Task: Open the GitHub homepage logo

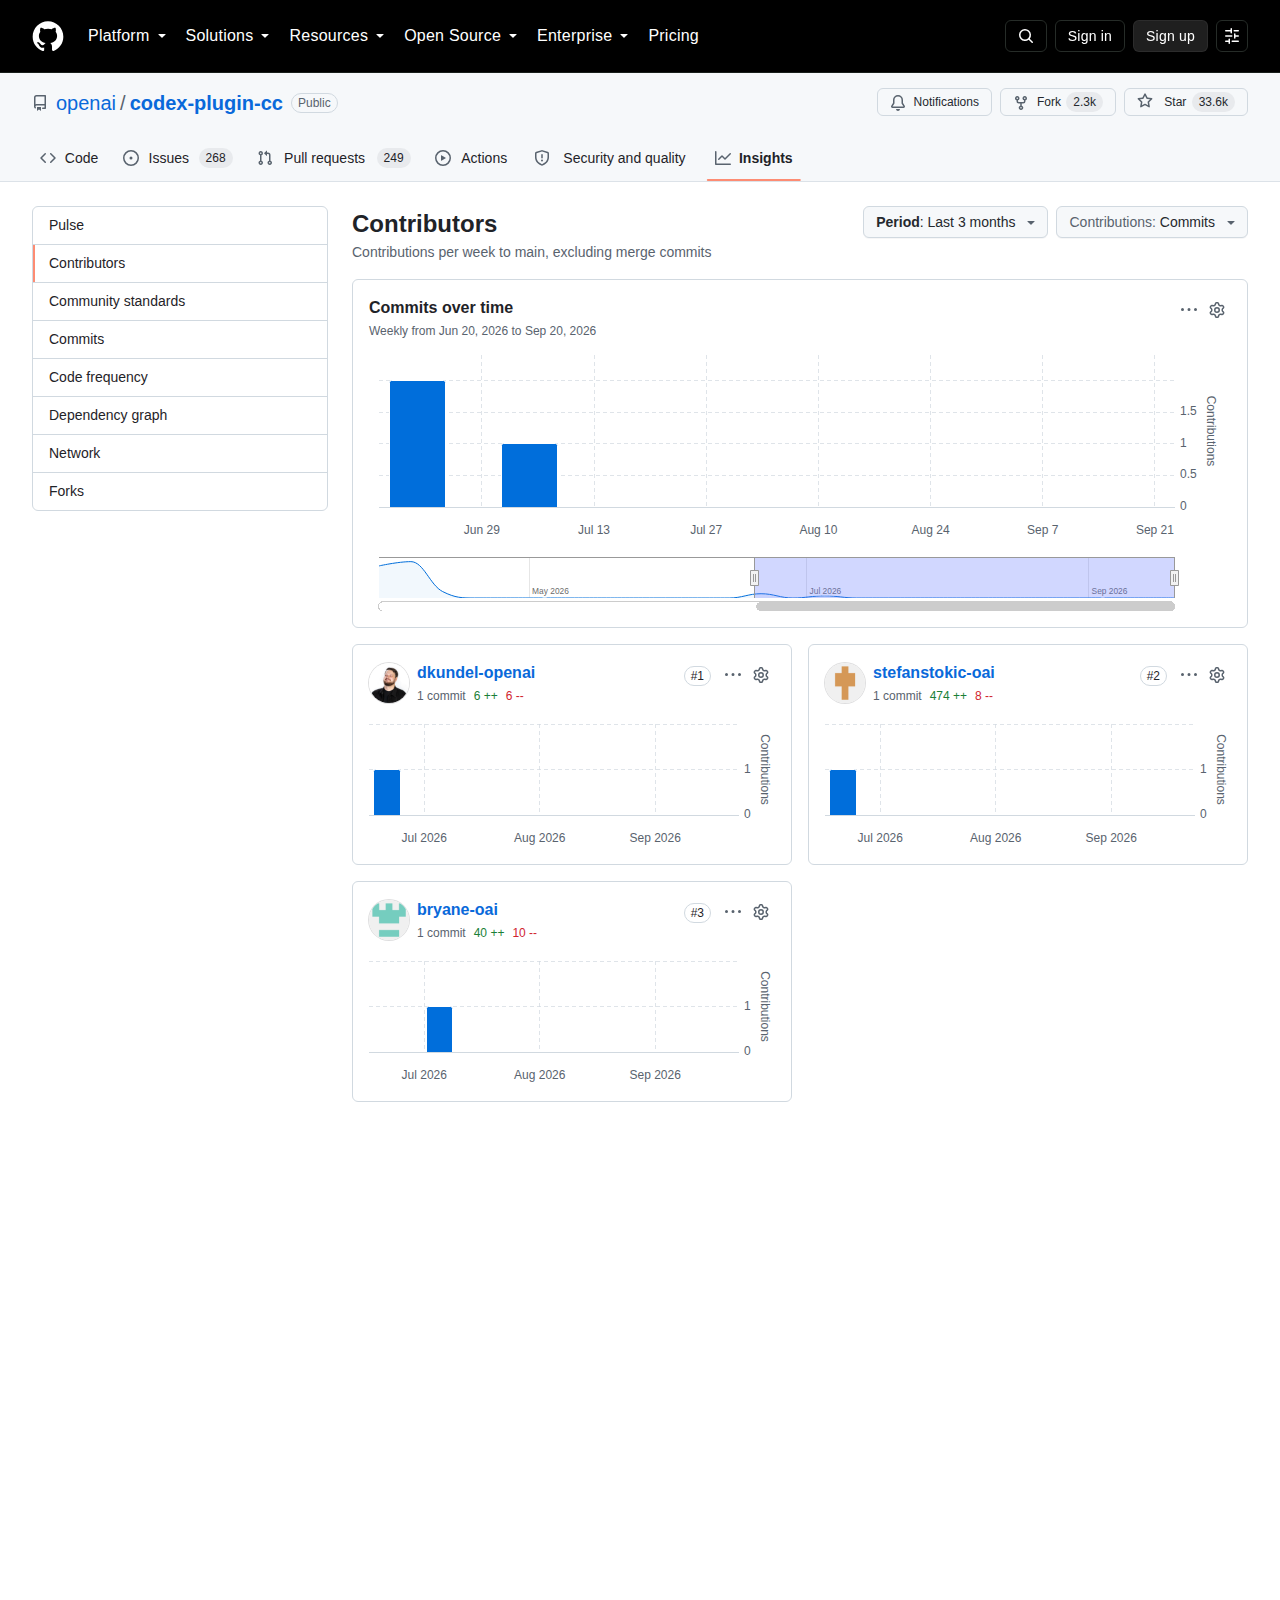Action: (48, 36)
